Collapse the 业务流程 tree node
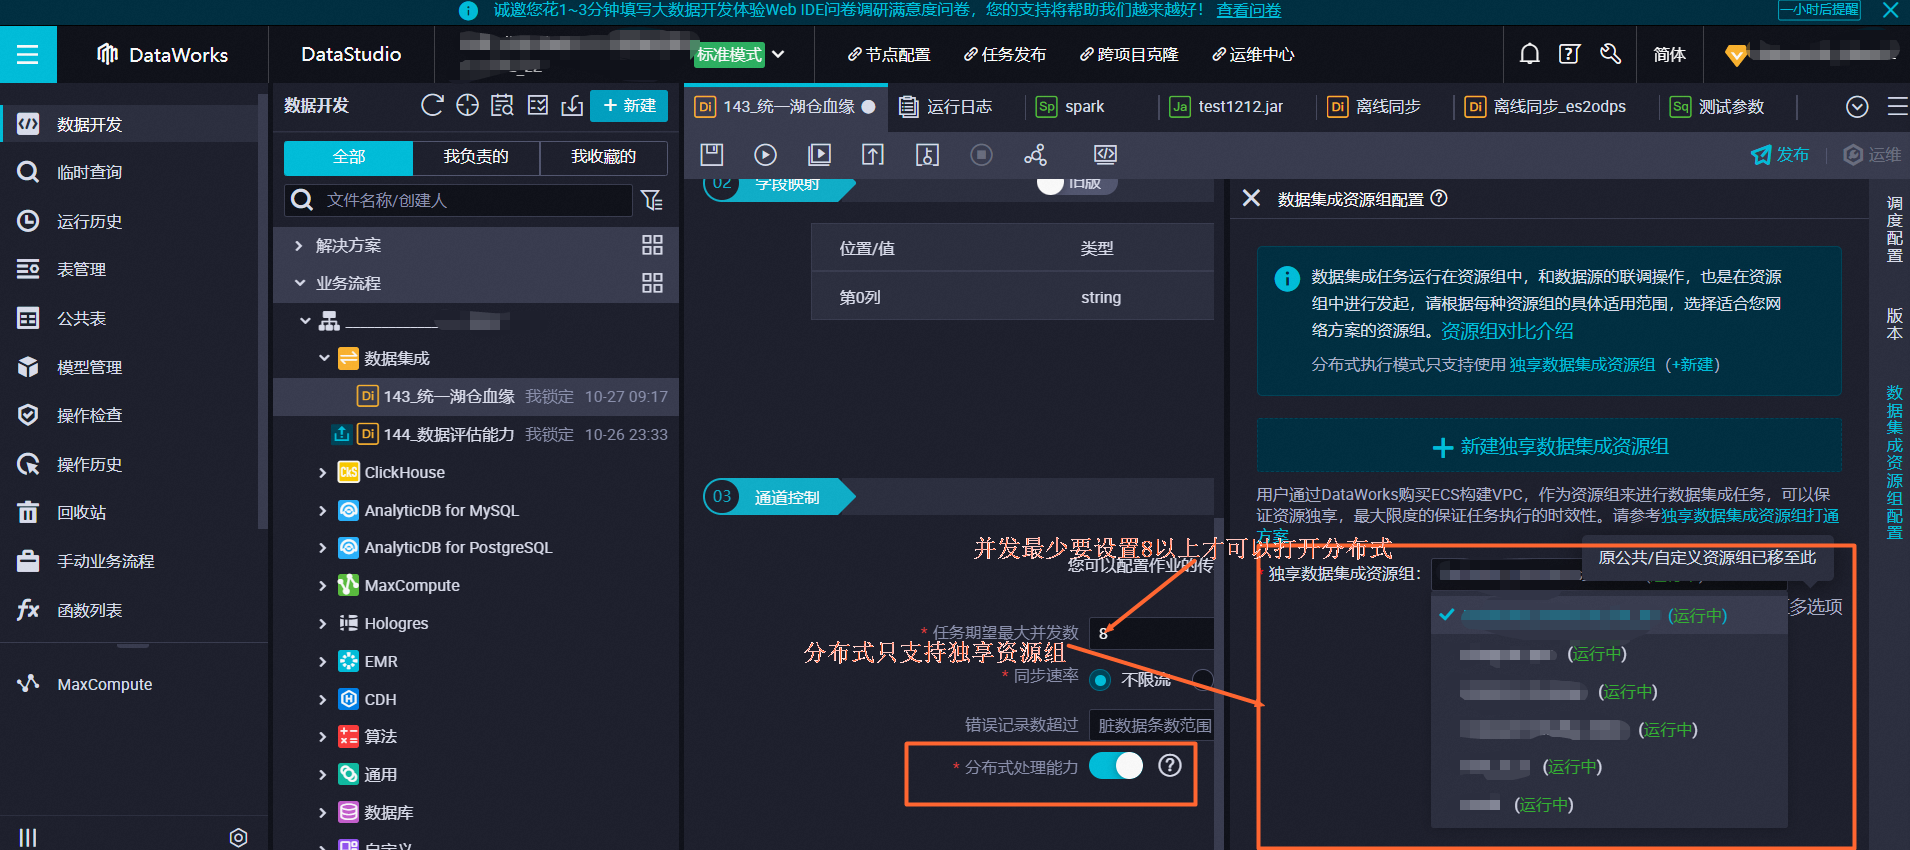Viewport: 1910px width, 850px height. click(x=299, y=283)
